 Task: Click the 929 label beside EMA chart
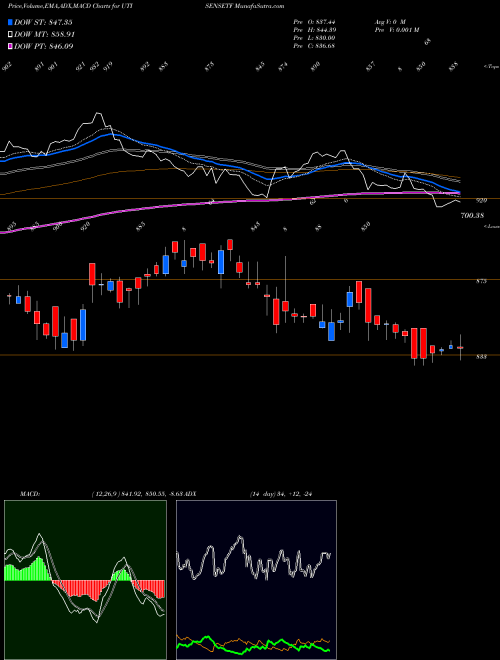(x=481, y=201)
